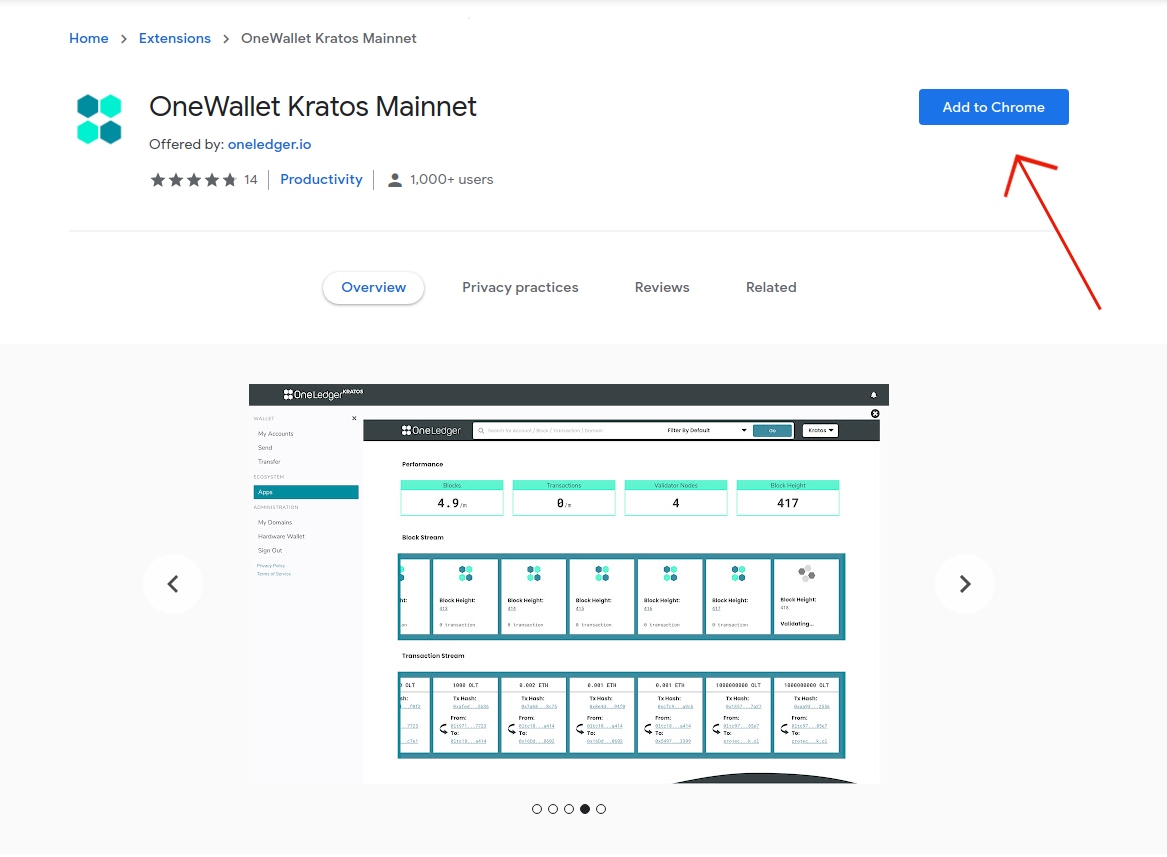
Task: Navigate to the Extensions breadcrumb
Action: (x=175, y=38)
